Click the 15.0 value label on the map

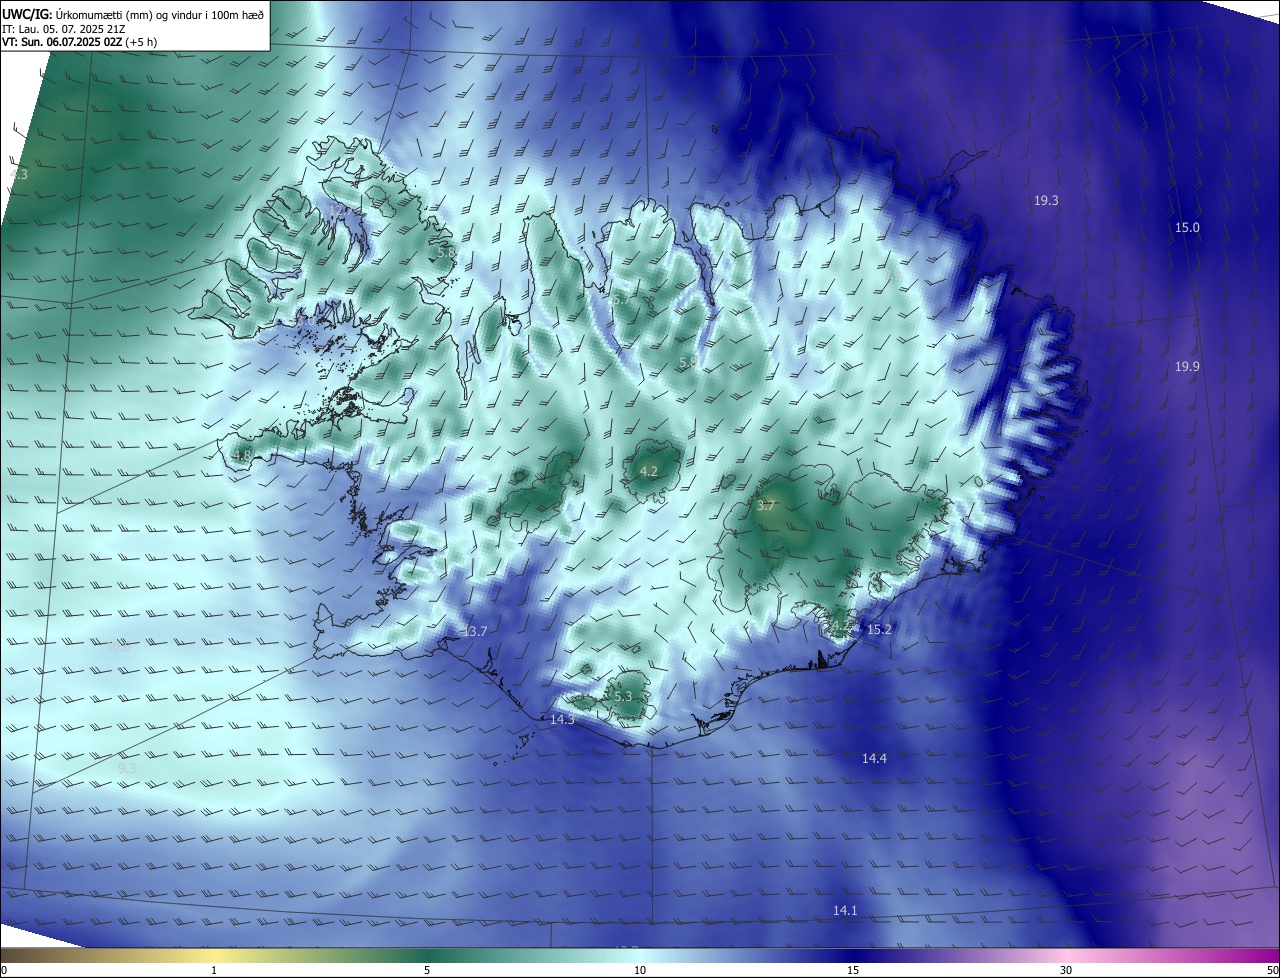(x=1187, y=228)
